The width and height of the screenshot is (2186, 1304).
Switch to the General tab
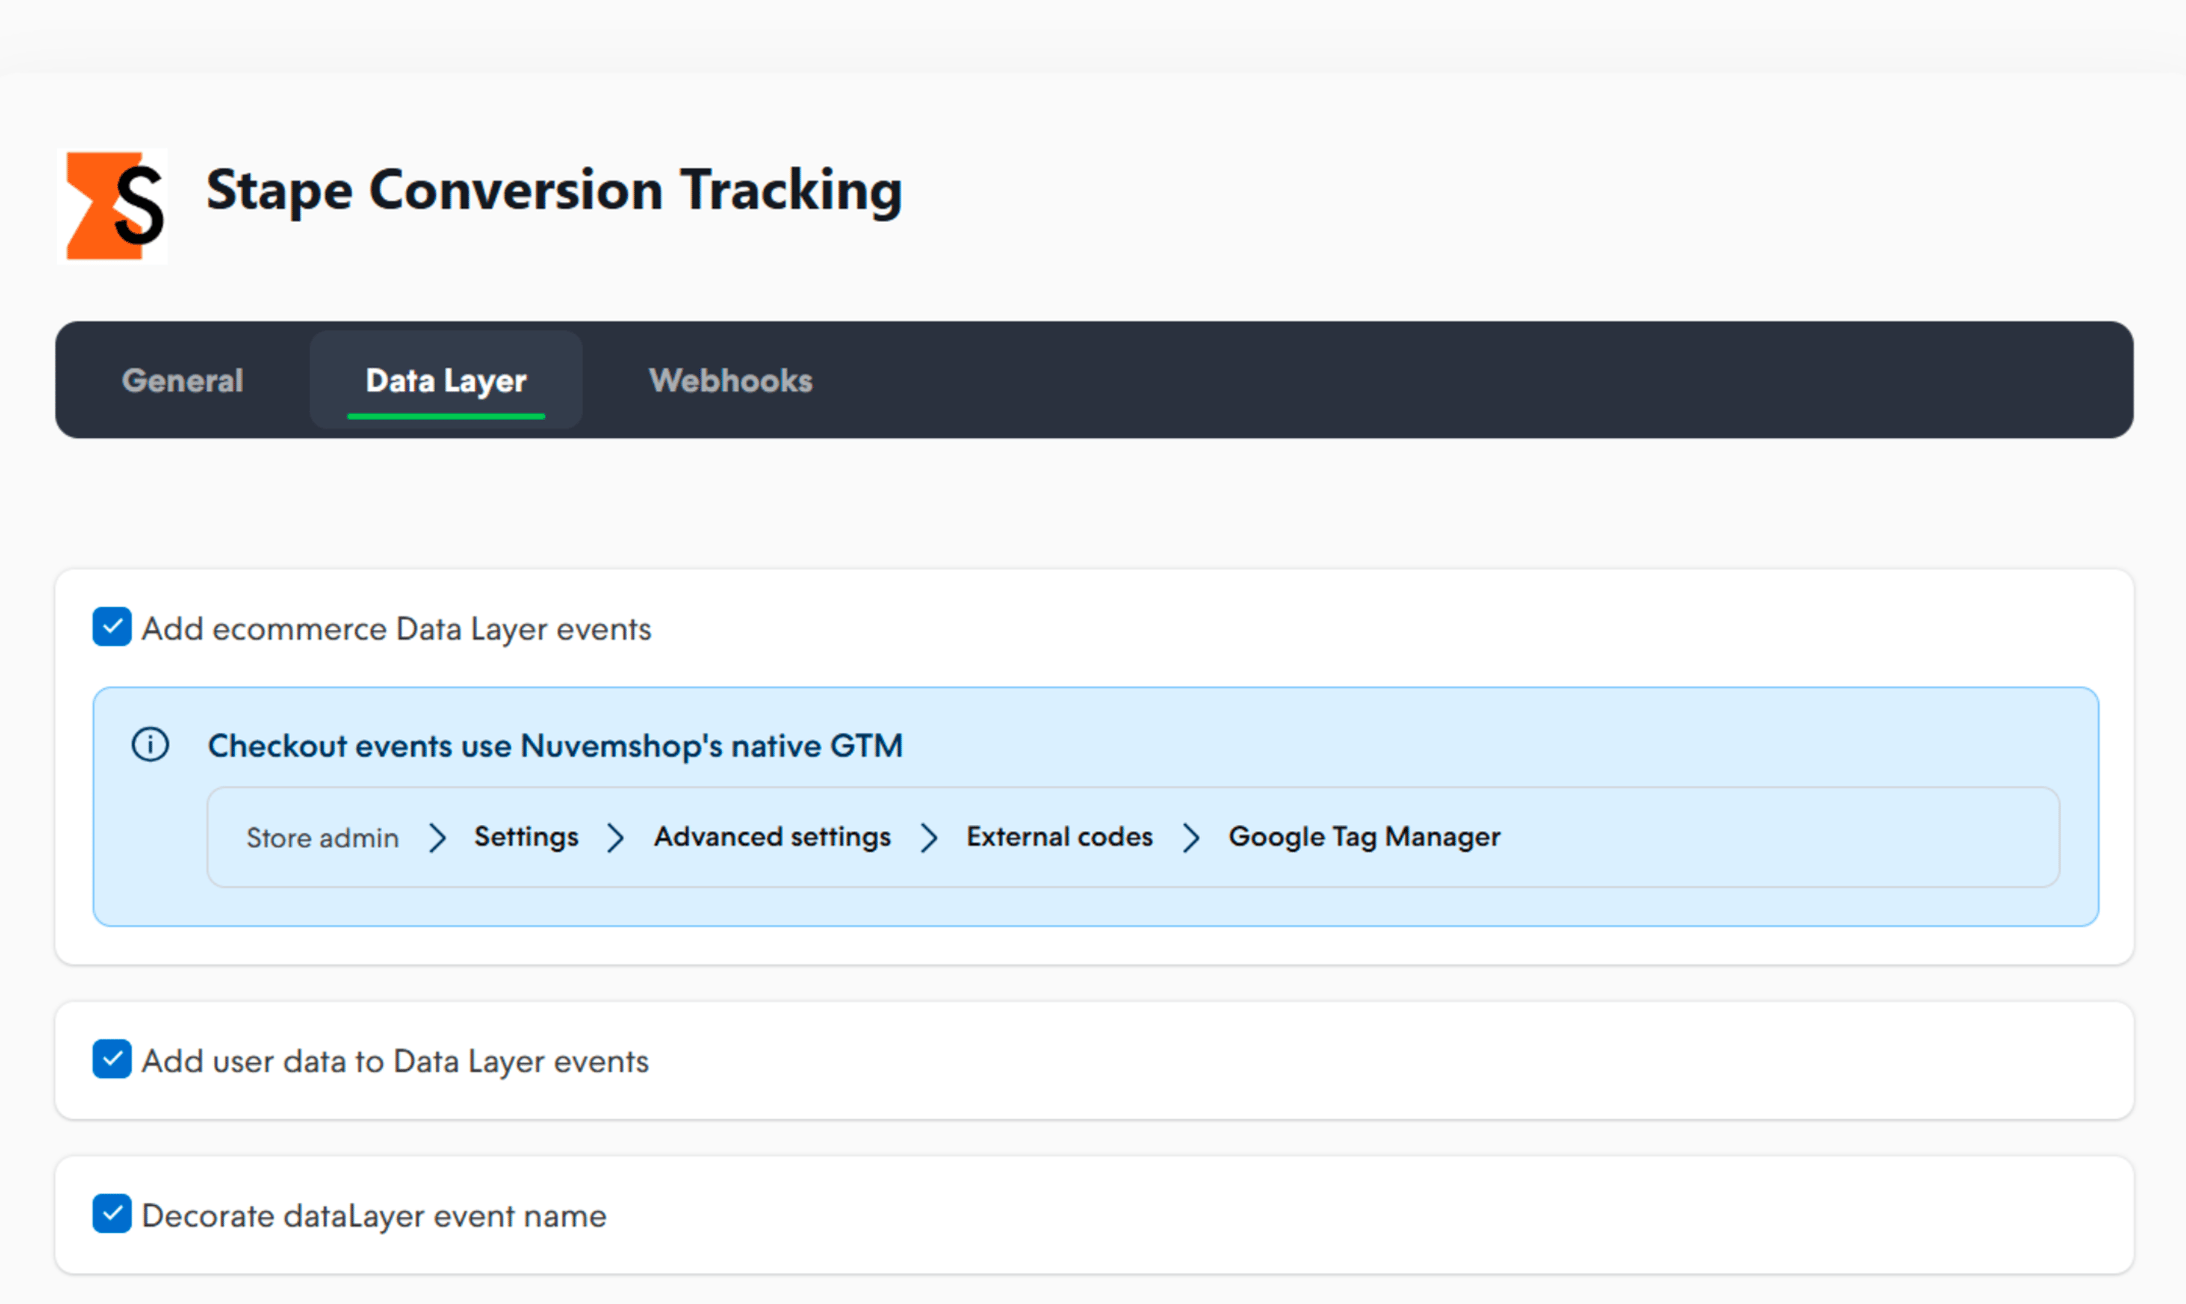[x=182, y=380]
